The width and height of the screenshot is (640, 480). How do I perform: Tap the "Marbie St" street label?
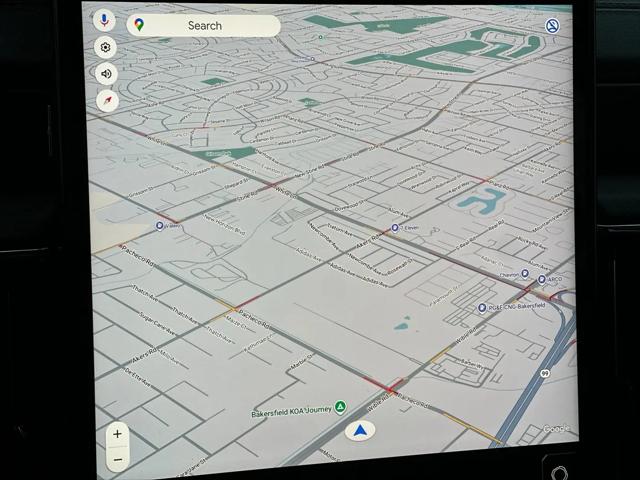pos(302,362)
